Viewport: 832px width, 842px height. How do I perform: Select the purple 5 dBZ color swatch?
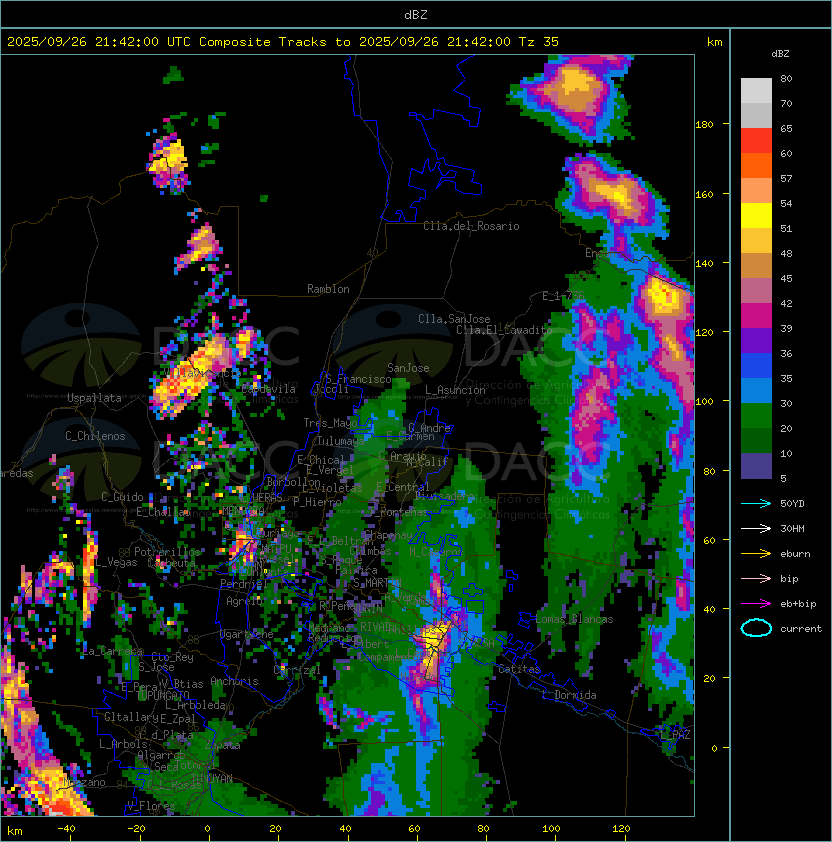[x=756, y=466]
